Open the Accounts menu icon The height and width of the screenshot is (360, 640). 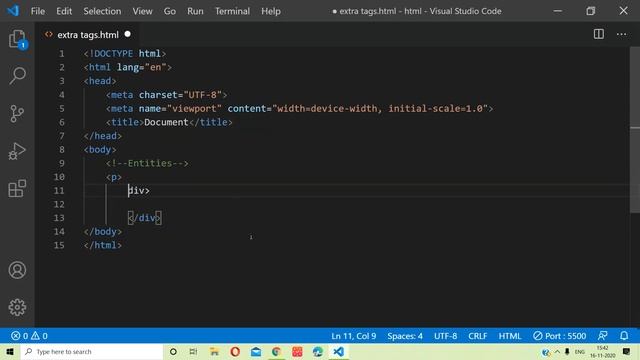click(17, 270)
